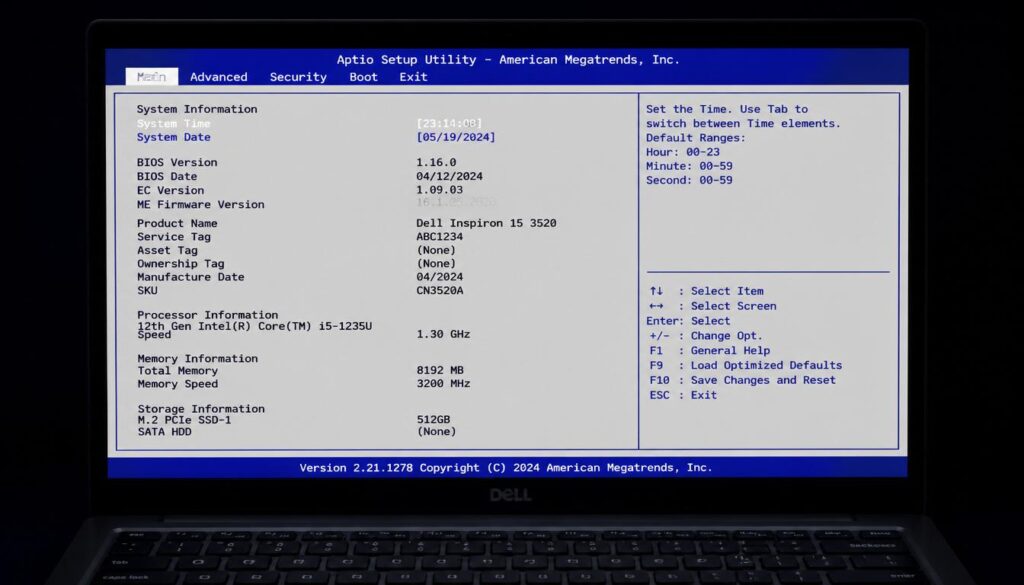Click the EC Version value 1.09.03
1024x585 pixels.
(440, 190)
